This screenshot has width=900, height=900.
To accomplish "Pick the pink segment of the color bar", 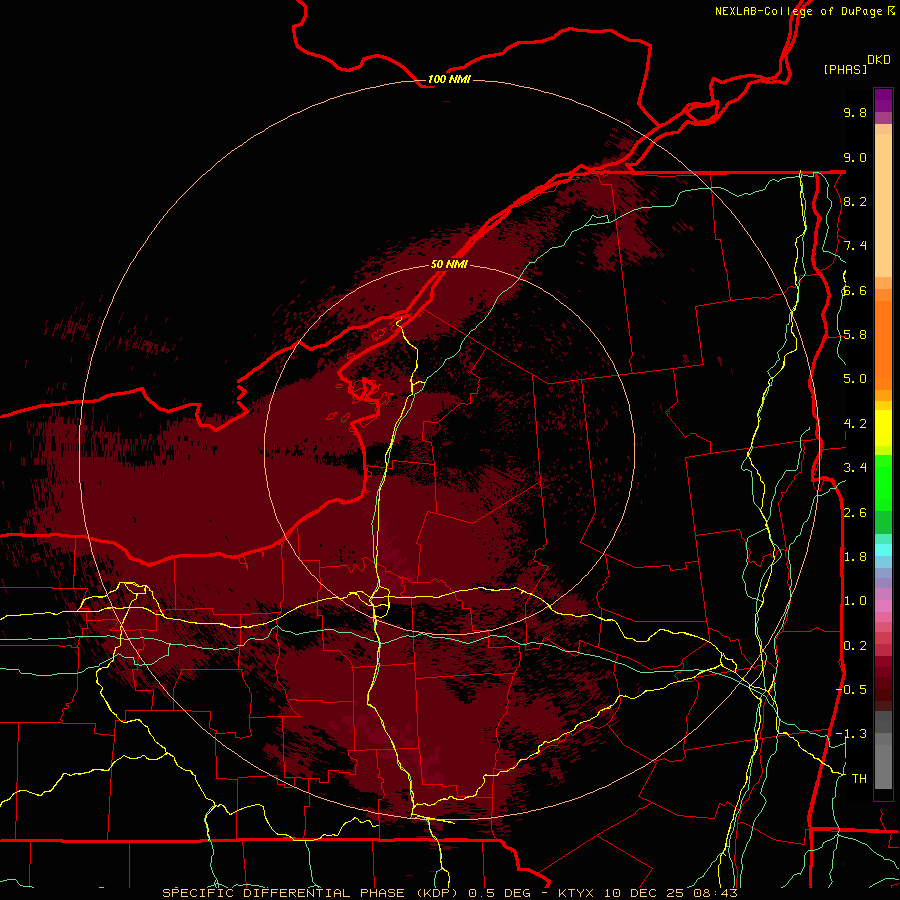I will pos(883,606).
